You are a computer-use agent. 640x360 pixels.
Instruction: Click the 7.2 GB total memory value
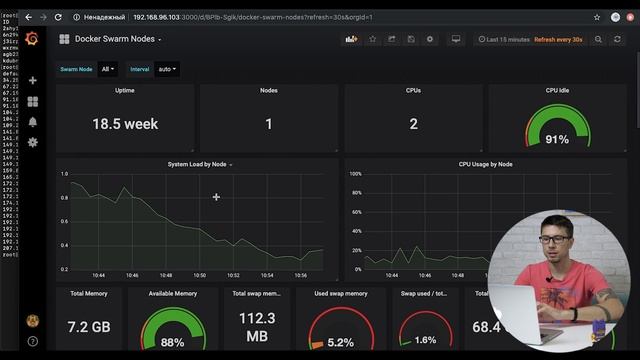(x=89, y=327)
